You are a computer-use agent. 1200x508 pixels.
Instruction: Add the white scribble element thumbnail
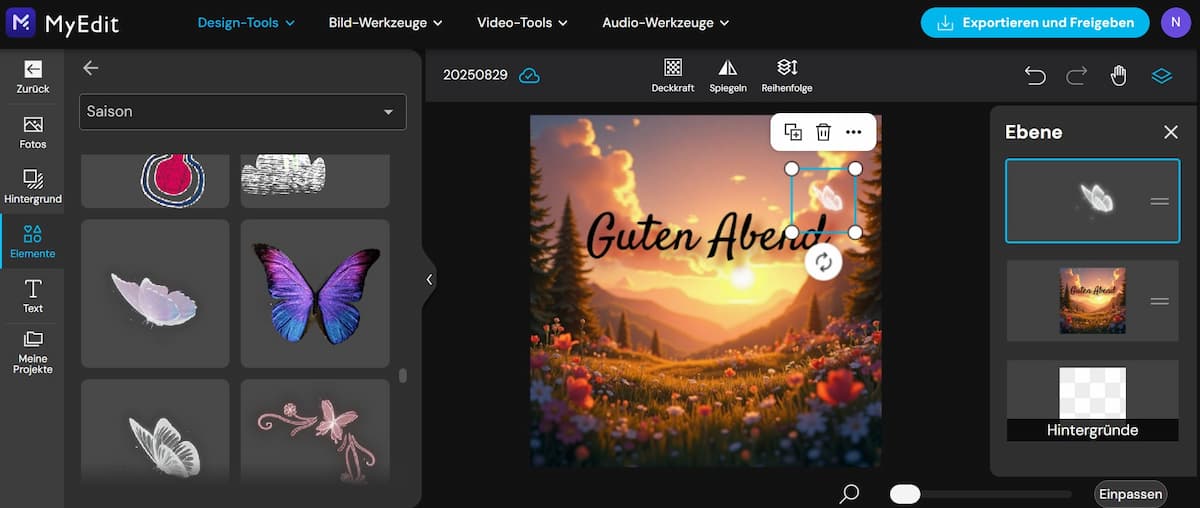[x=315, y=181]
